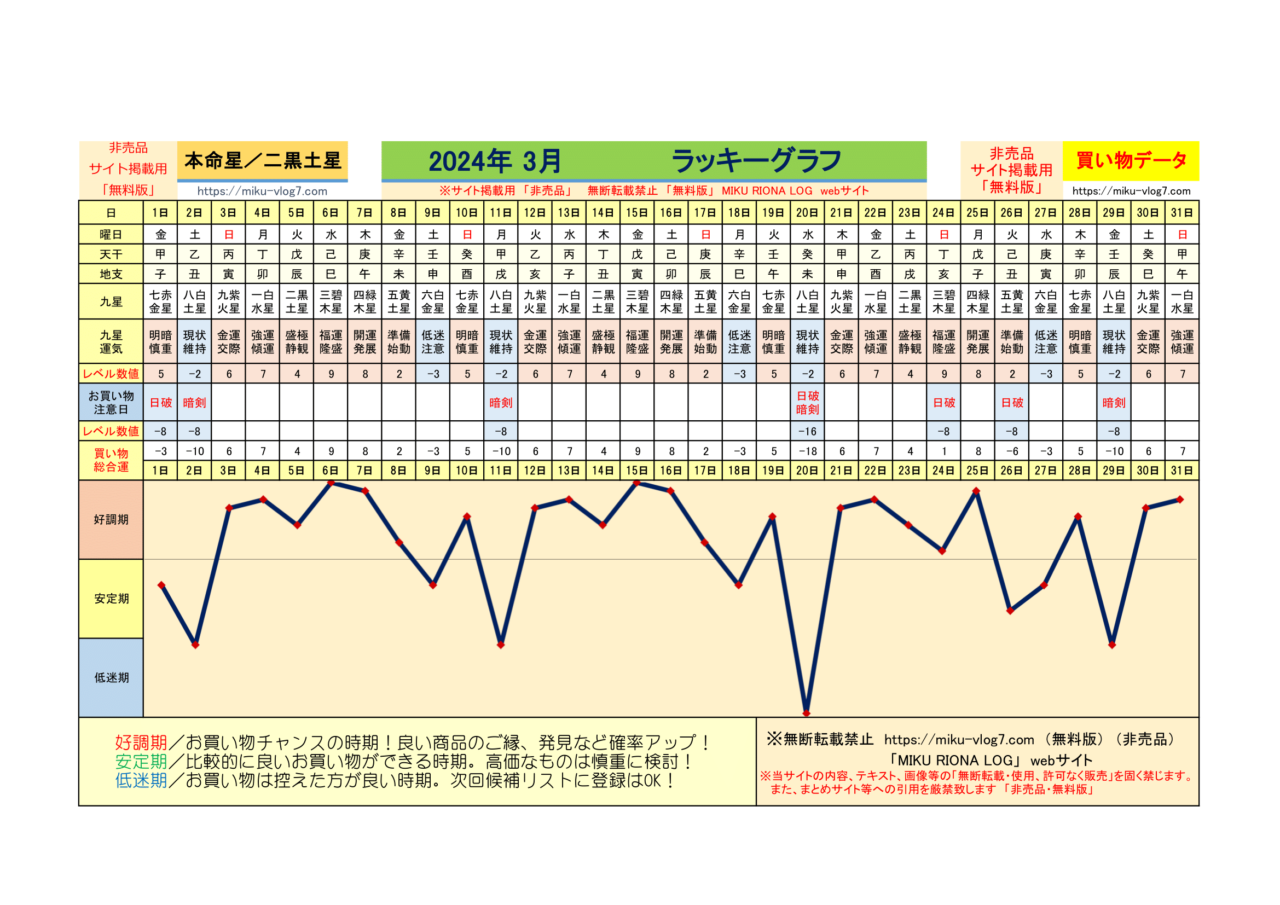Select the 日破 暗剣 cell for day 20
This screenshot has height=905, width=1280.
[x=806, y=402]
